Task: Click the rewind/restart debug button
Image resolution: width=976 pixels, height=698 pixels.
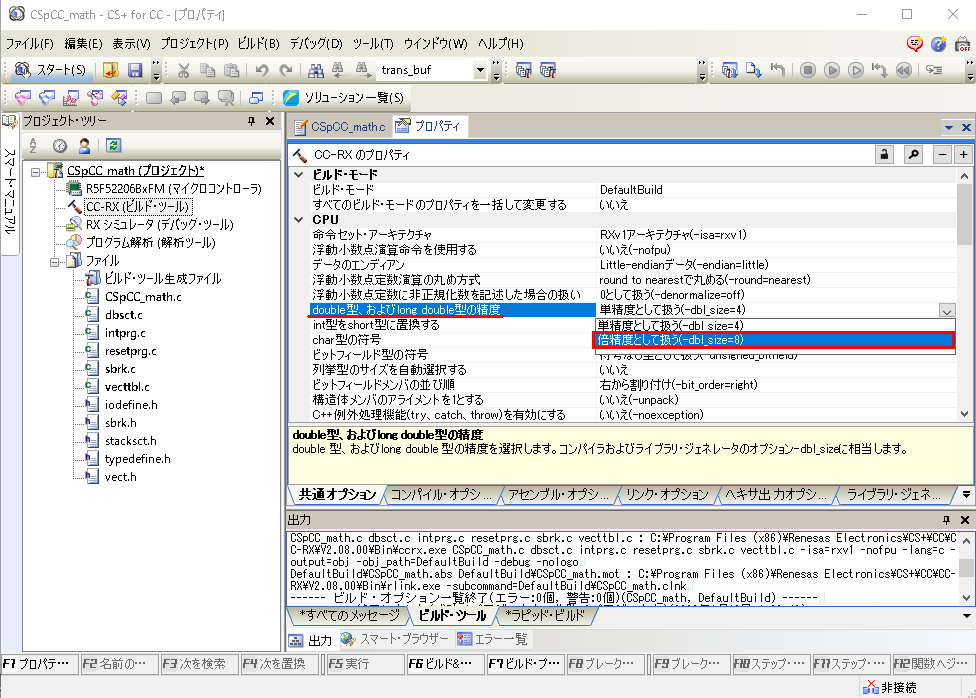Action: 904,70
